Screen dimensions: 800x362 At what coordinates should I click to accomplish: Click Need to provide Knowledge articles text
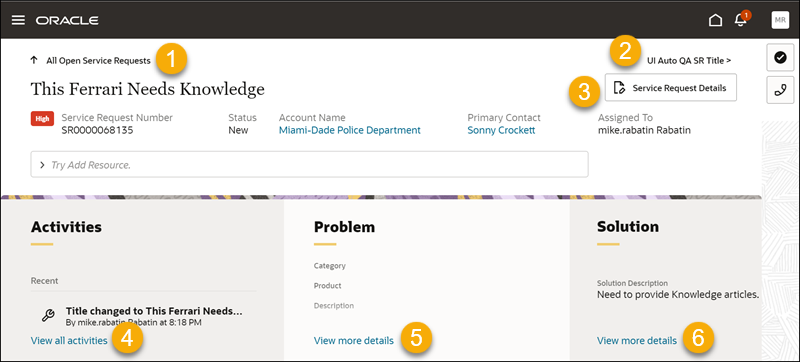tap(678, 294)
